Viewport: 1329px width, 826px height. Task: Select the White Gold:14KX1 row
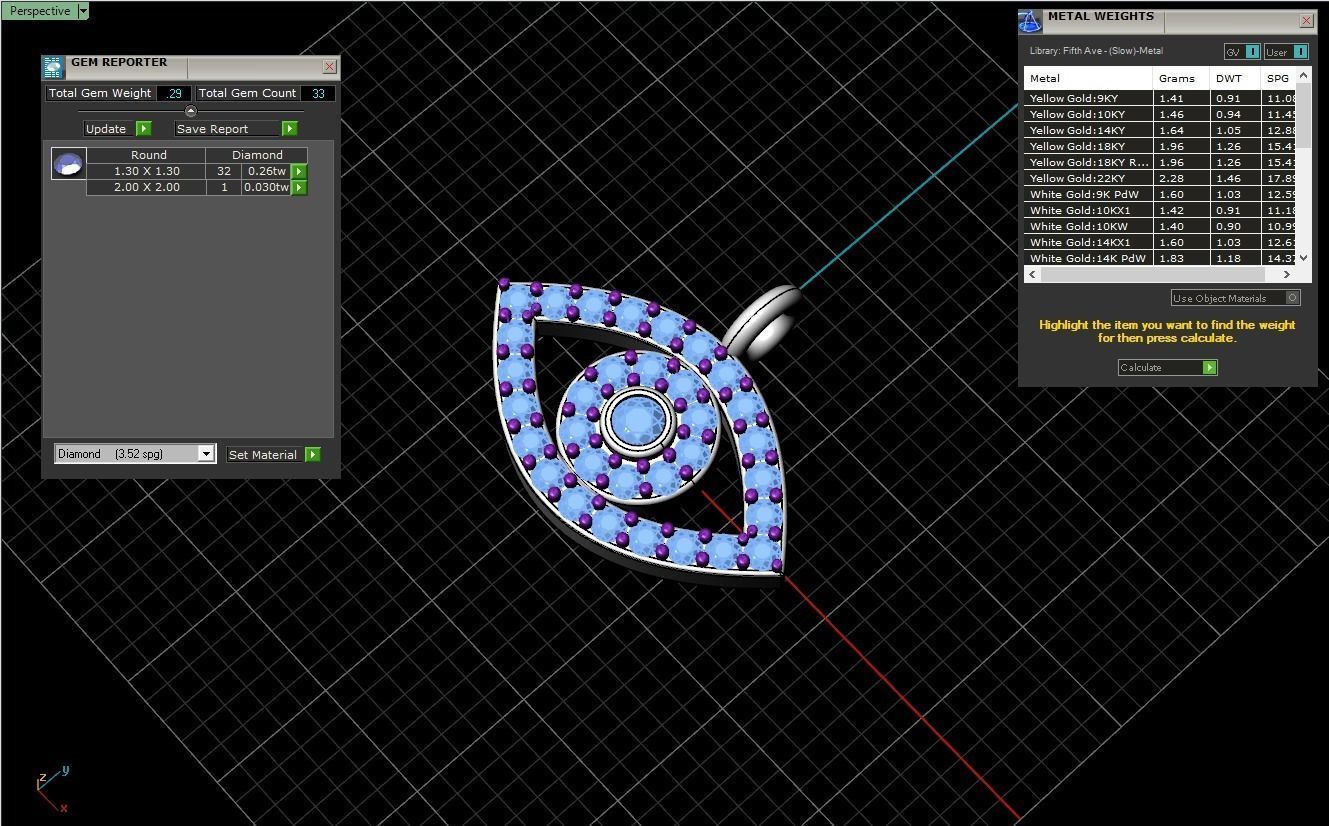coord(1160,242)
